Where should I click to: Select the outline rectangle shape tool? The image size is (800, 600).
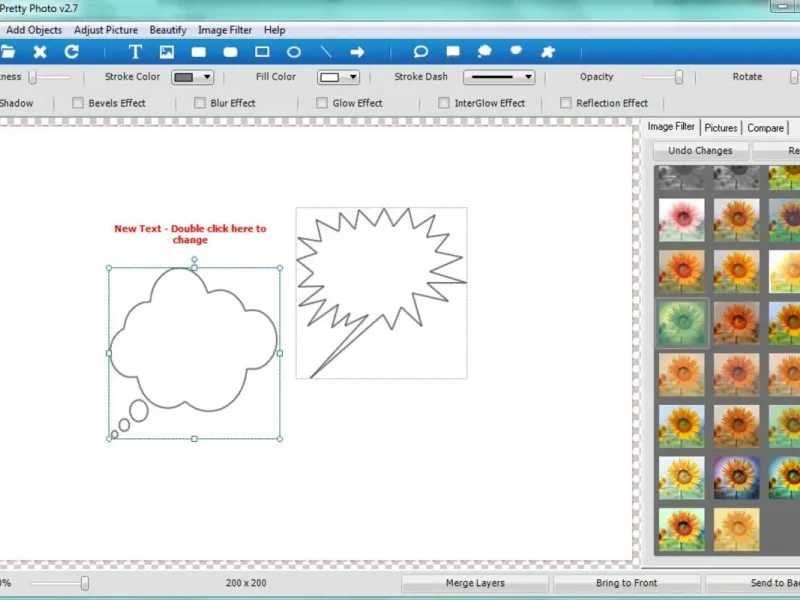262,52
